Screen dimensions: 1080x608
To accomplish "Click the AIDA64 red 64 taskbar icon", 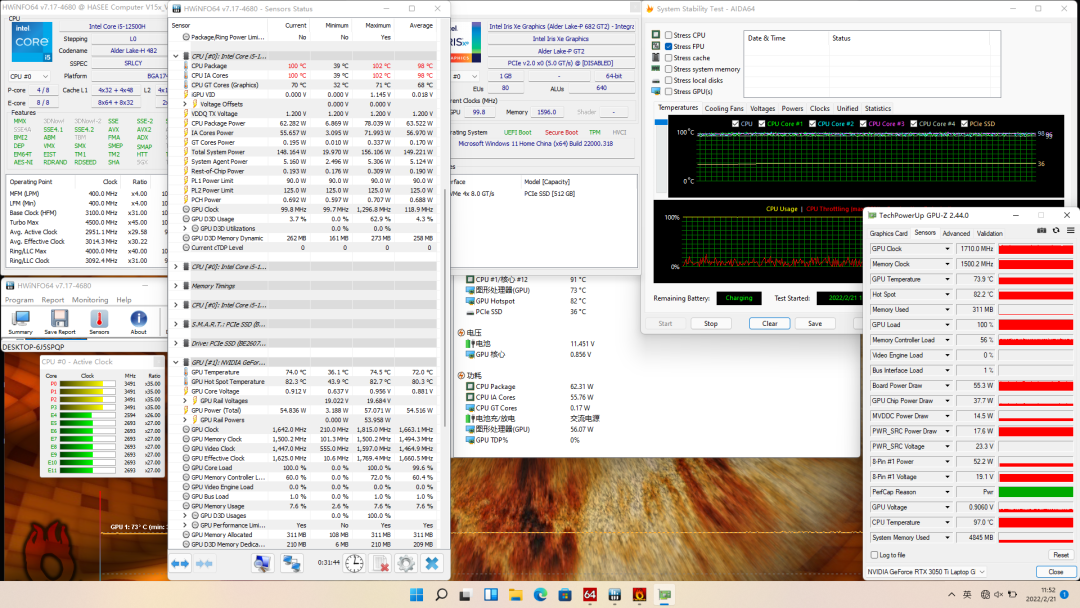I will tap(590, 595).
